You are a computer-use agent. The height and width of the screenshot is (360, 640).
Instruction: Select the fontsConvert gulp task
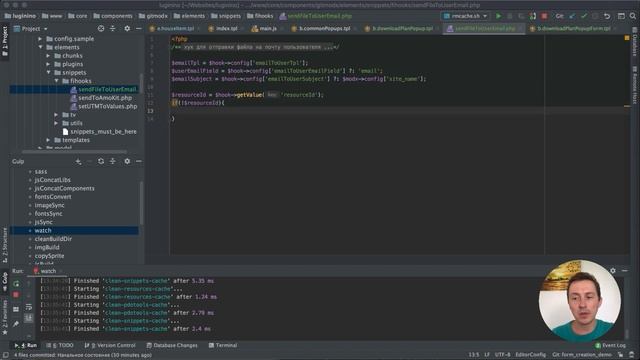(x=53, y=197)
